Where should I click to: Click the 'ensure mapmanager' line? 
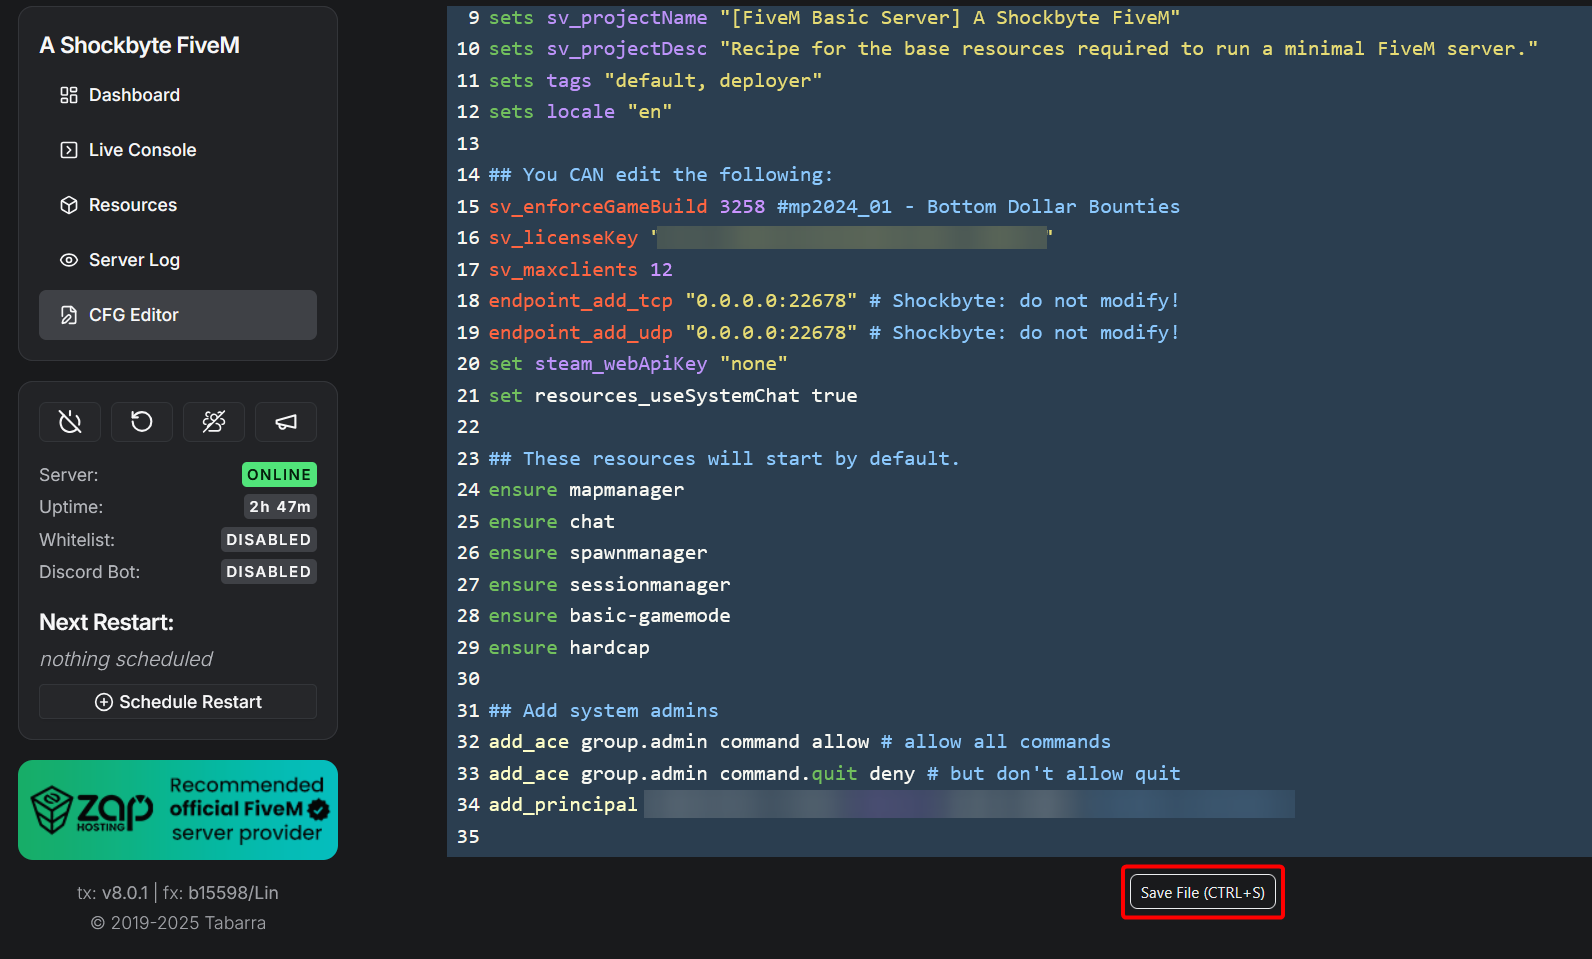coord(586,490)
